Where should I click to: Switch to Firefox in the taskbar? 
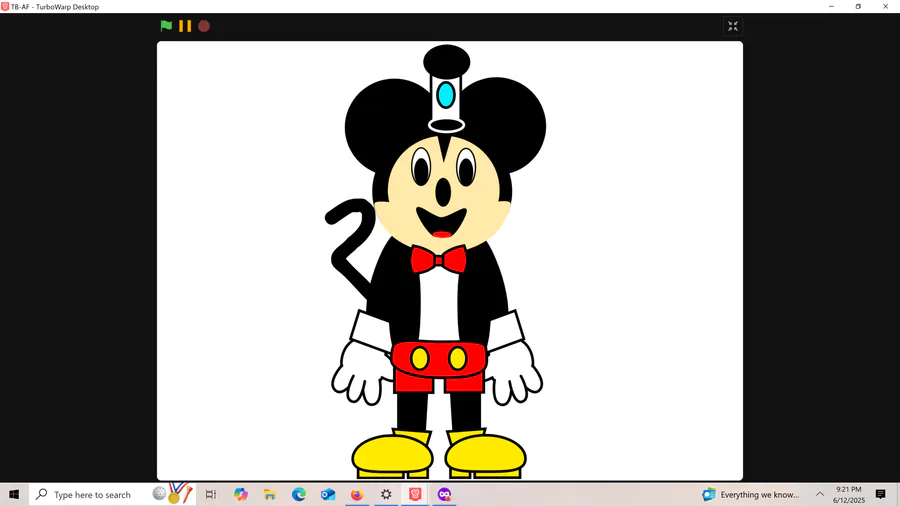point(357,494)
